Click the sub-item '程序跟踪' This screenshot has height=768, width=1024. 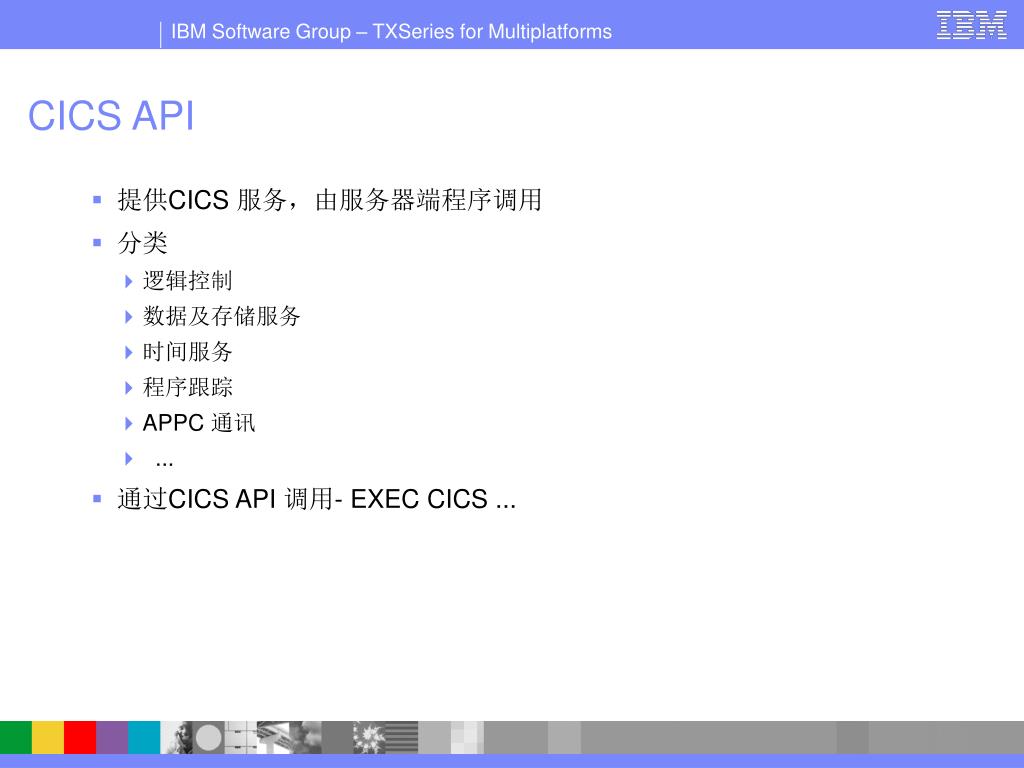pyautogui.click(x=187, y=387)
